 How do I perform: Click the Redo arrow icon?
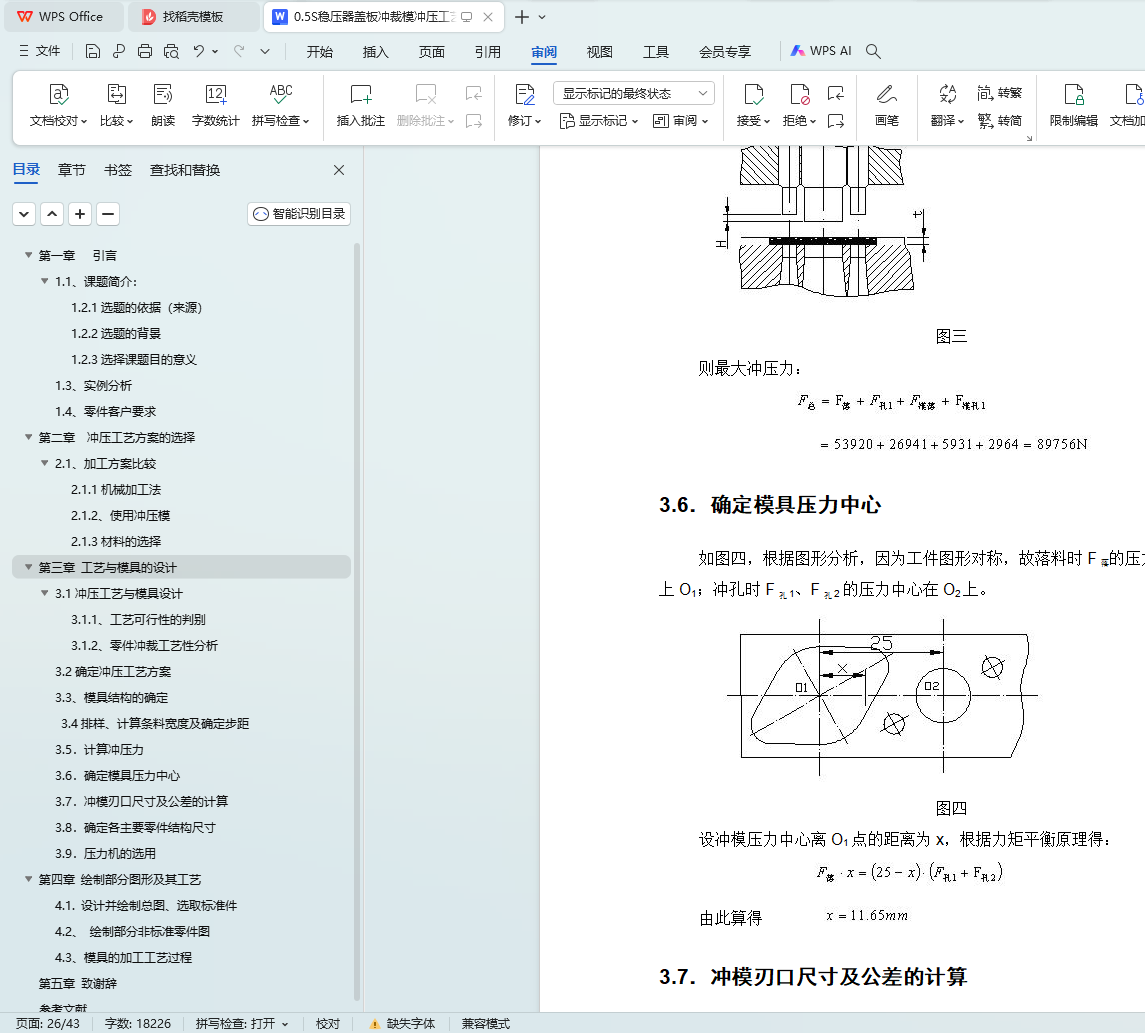coord(239,51)
